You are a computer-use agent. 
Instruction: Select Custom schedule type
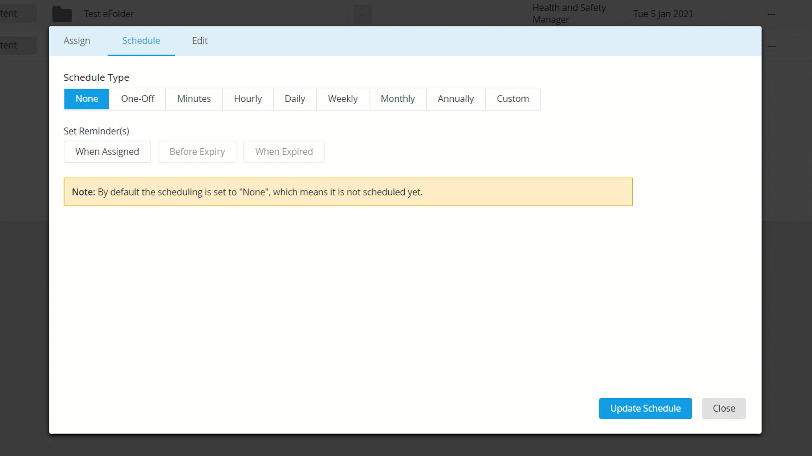[513, 99]
